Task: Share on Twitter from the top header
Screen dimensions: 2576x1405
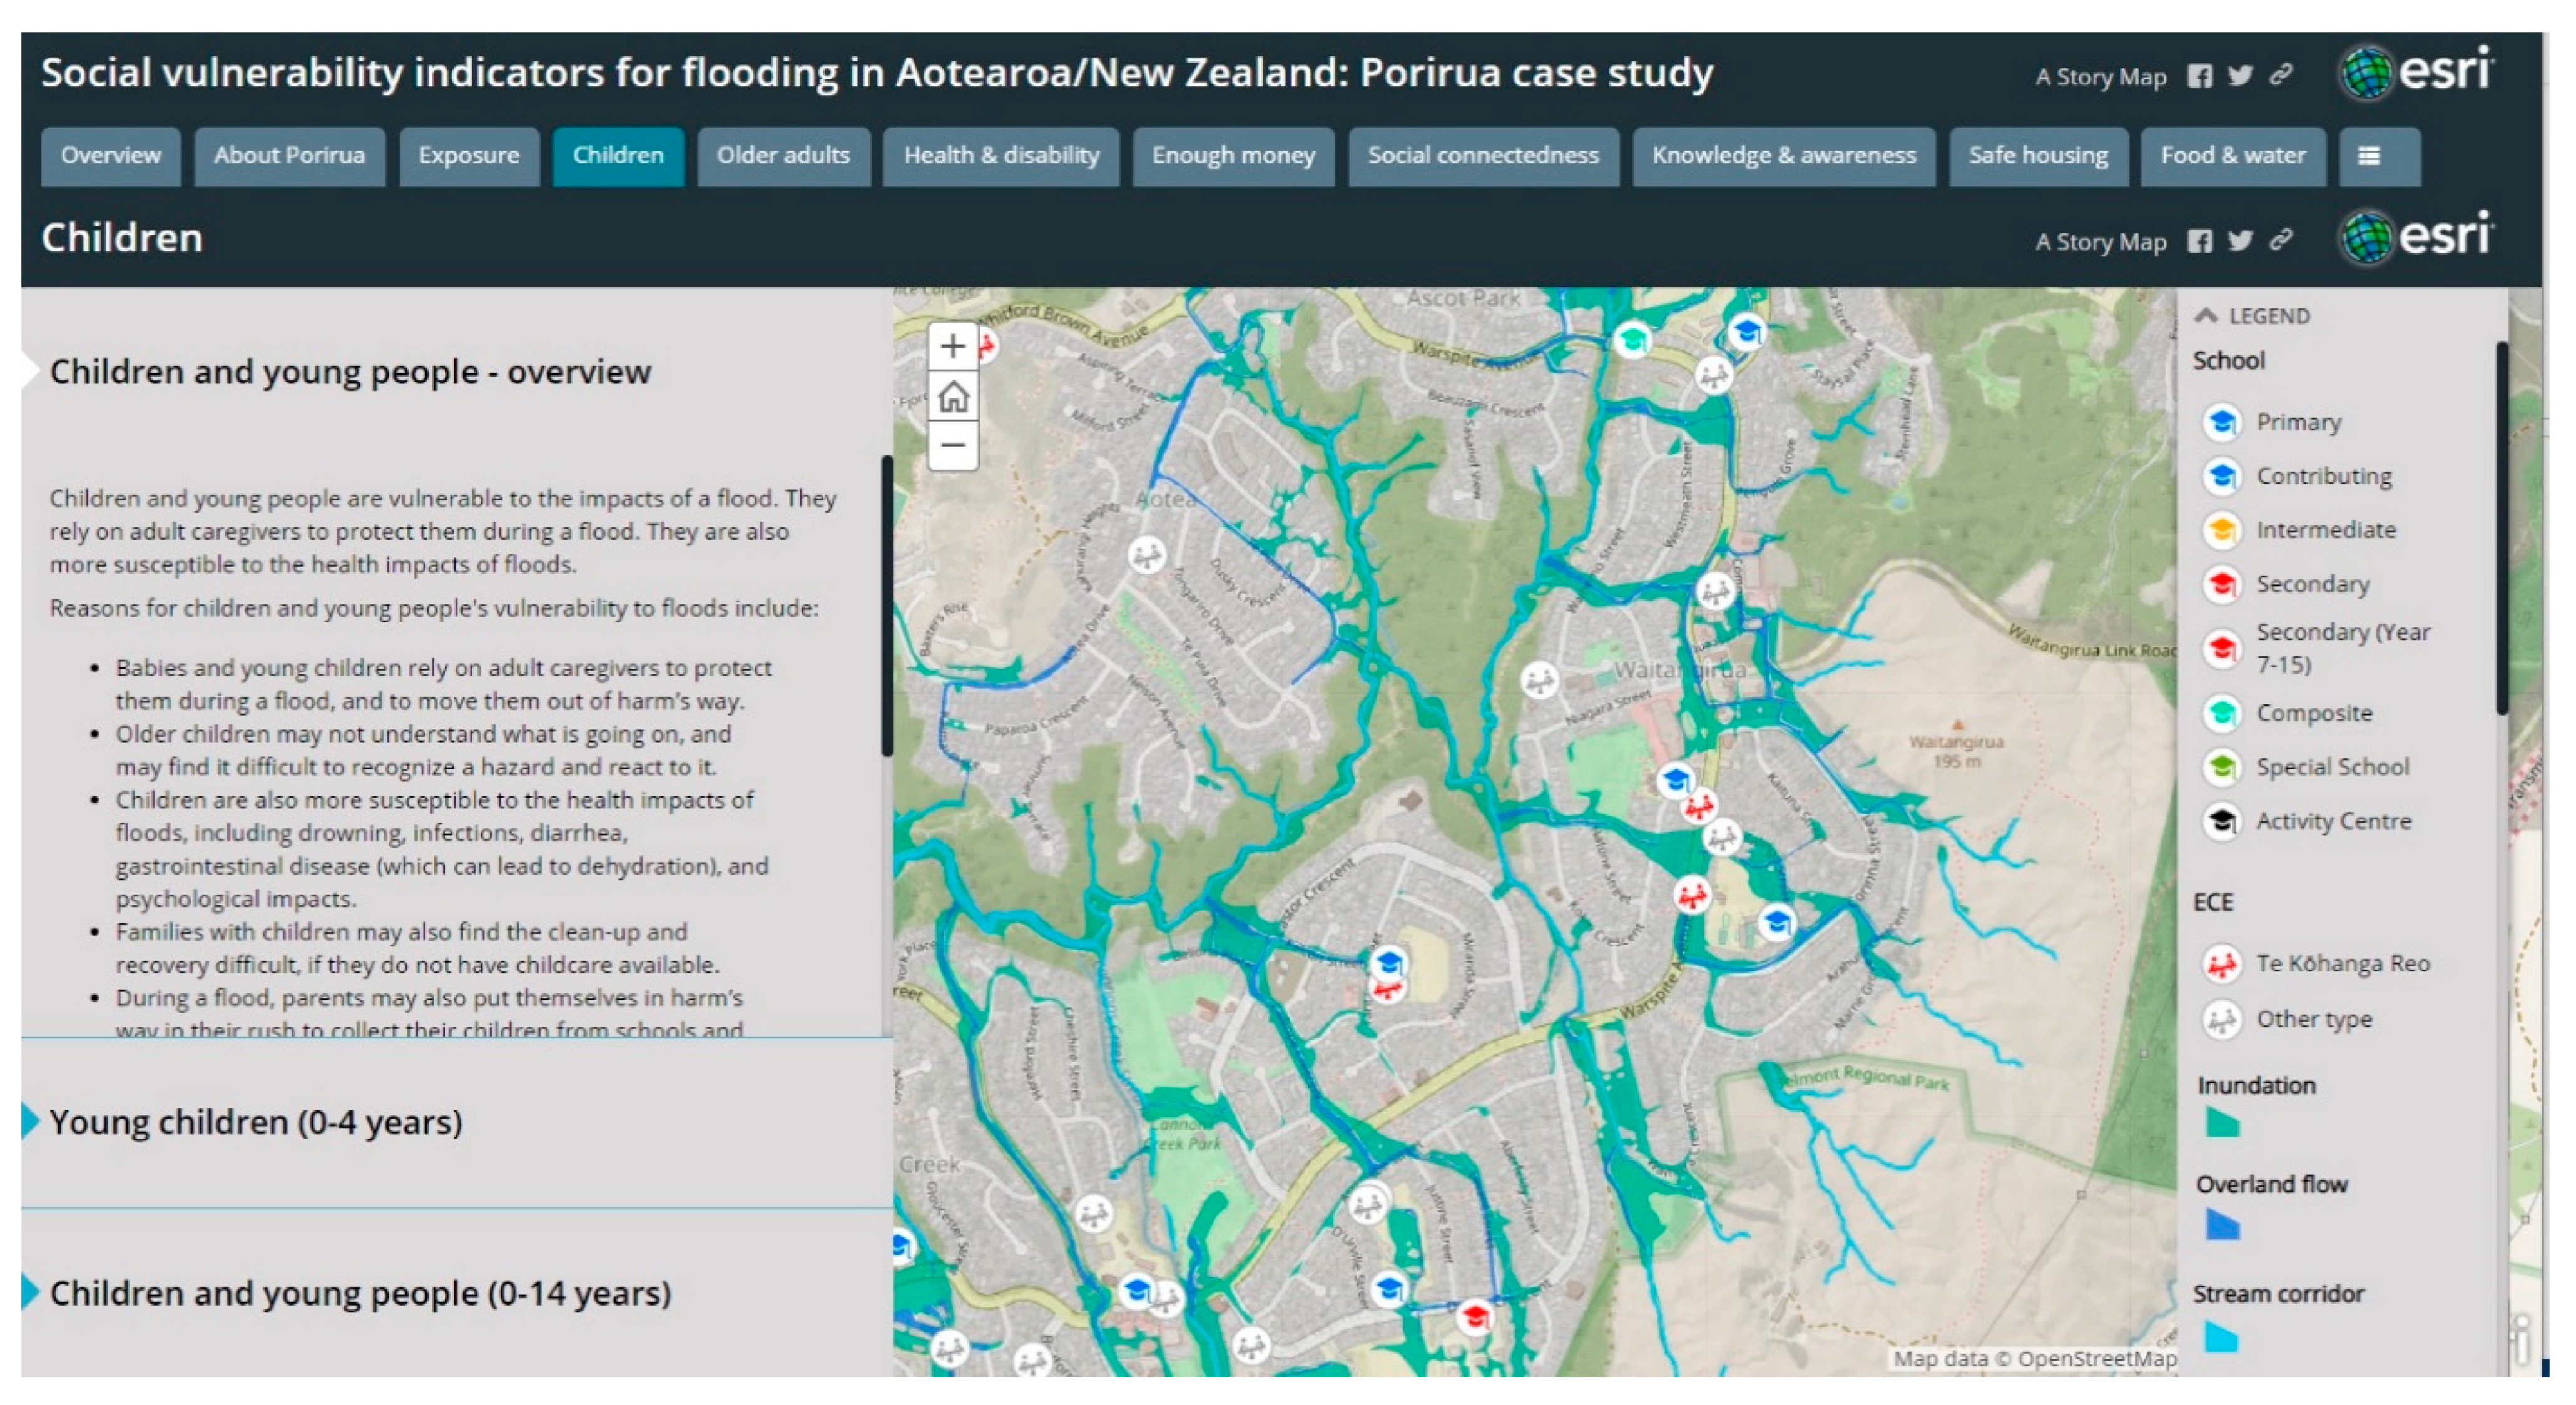Action: 2240,76
